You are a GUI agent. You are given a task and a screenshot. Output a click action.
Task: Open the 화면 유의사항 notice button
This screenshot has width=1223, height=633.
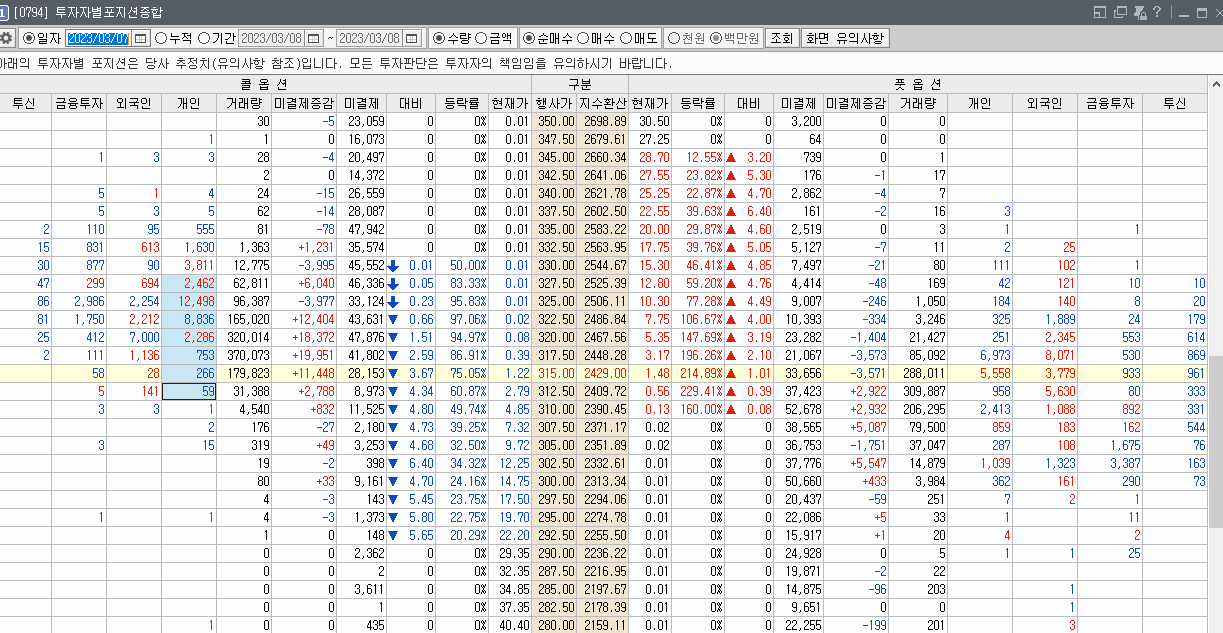(845, 39)
